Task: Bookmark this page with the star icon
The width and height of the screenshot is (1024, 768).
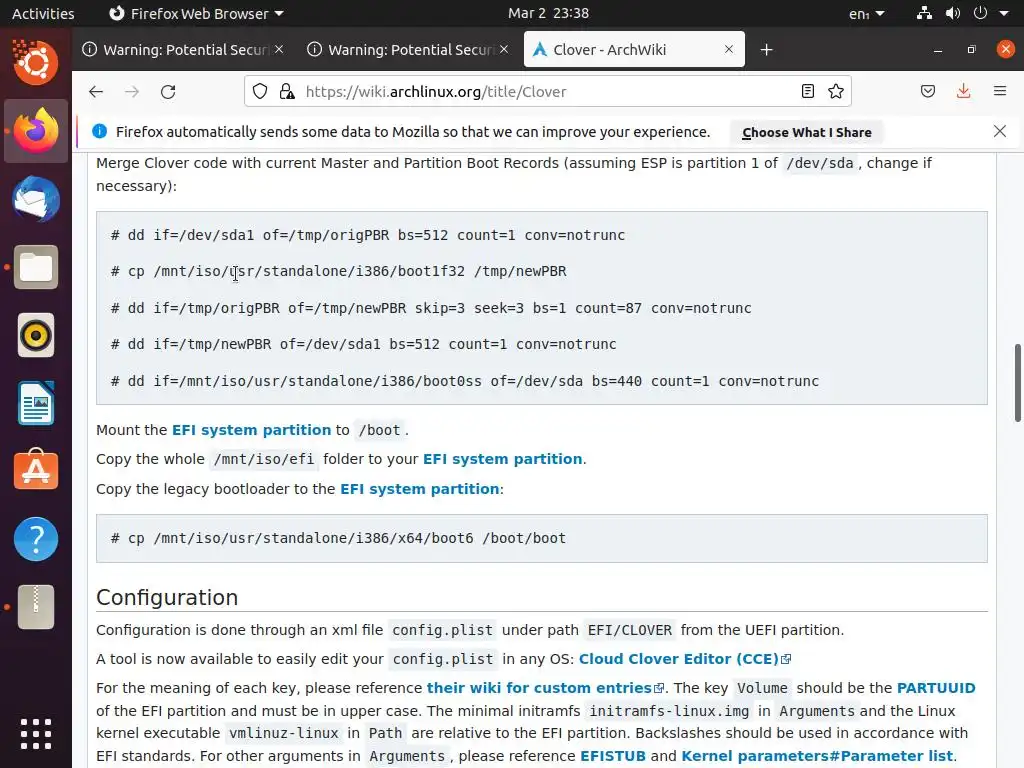Action: point(836,91)
